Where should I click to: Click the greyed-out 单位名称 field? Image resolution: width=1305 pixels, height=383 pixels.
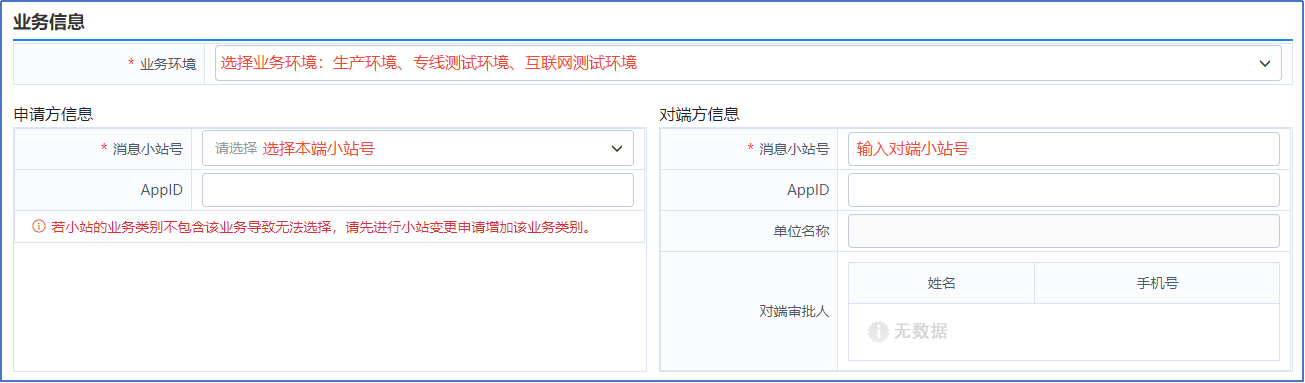[1064, 231]
